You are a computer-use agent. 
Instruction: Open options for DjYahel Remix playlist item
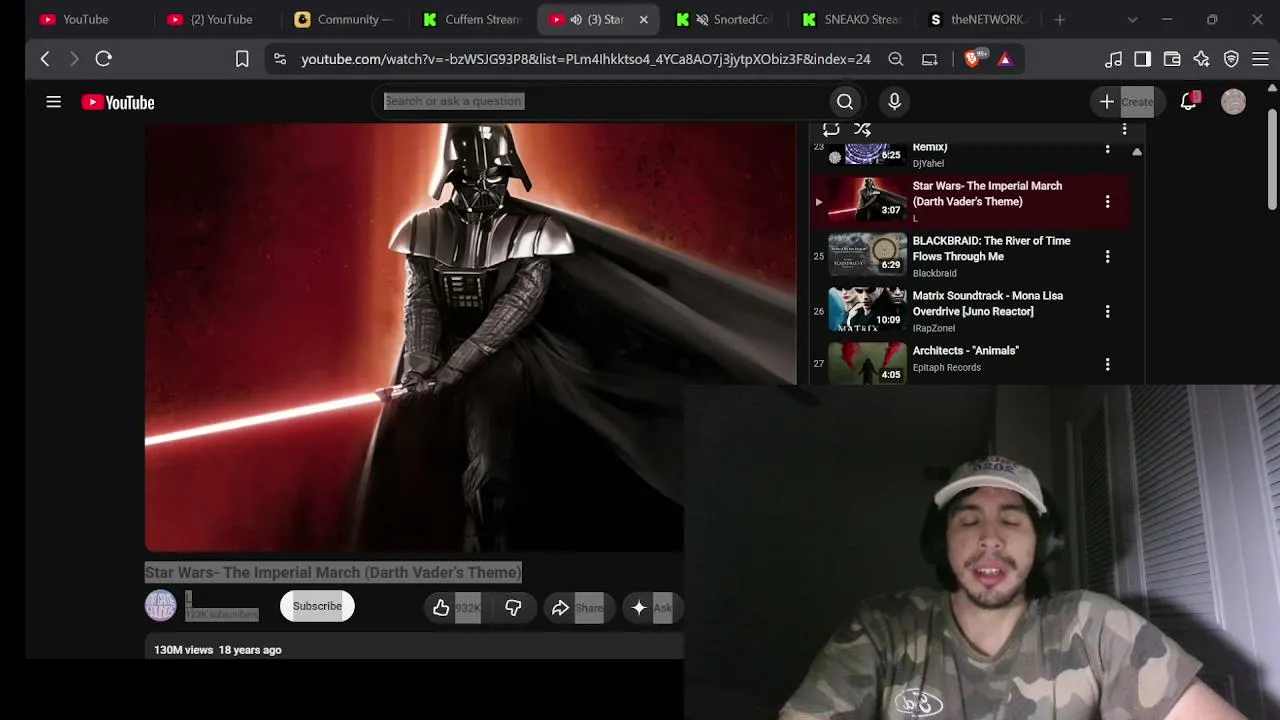pyautogui.click(x=1107, y=149)
